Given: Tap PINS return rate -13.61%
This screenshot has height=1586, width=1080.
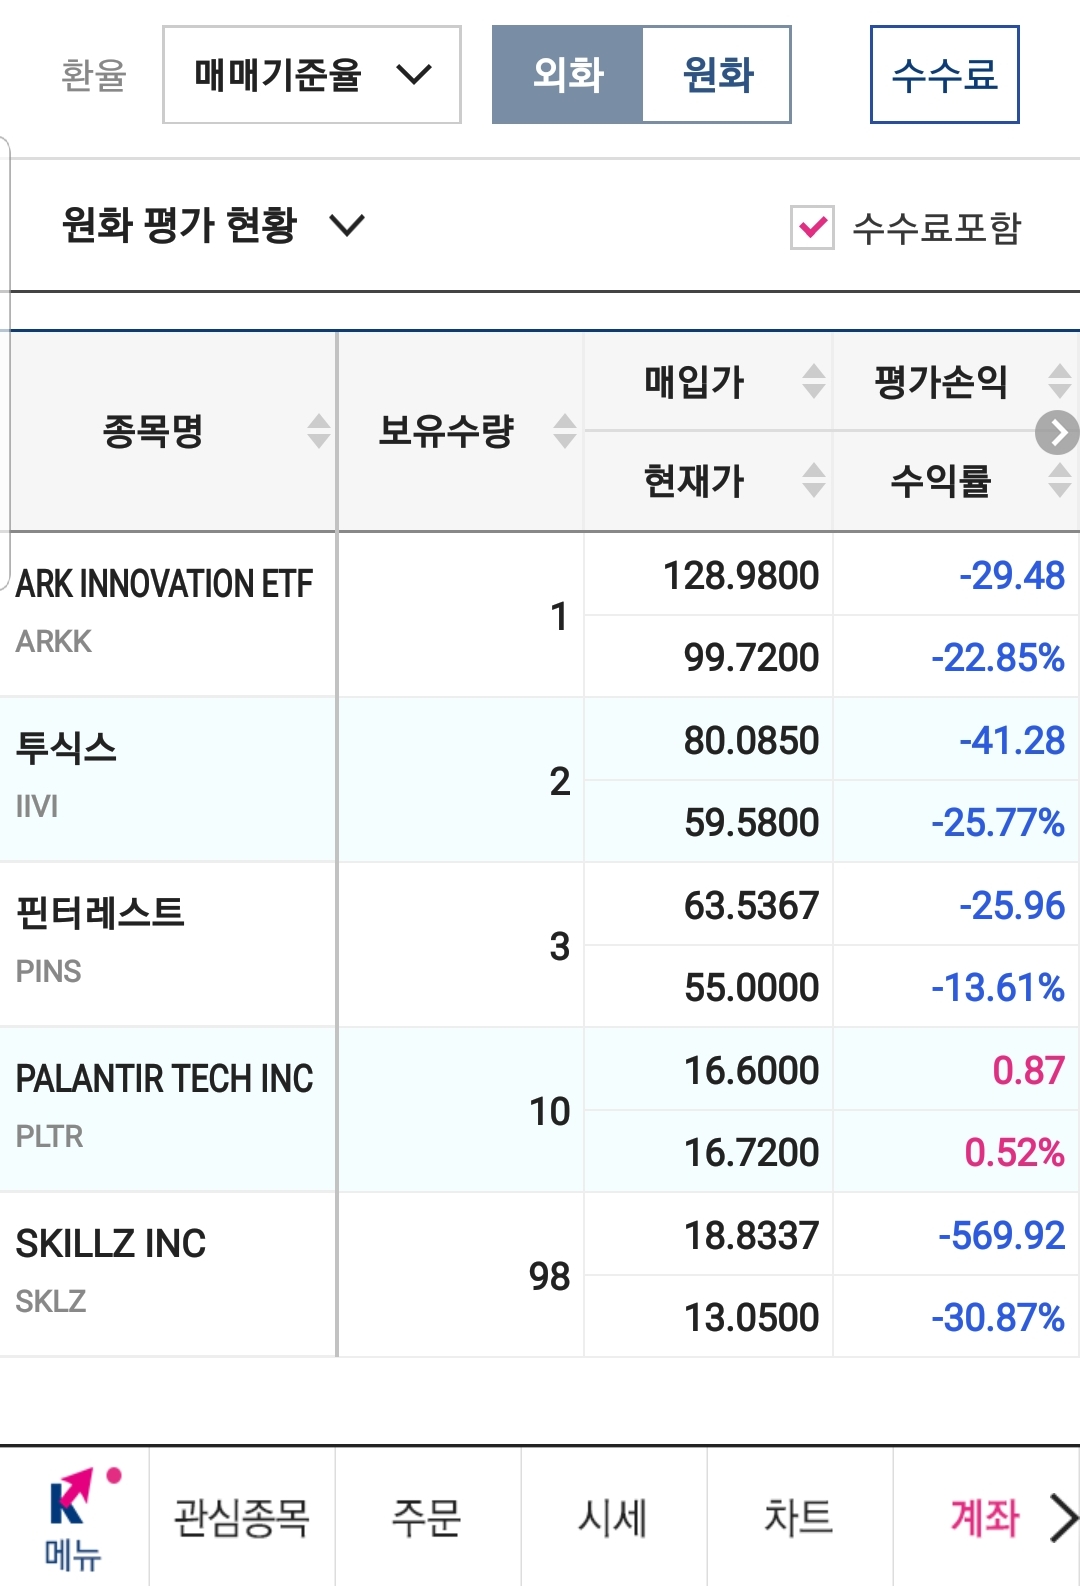Looking at the screenshot, I should coord(998,988).
